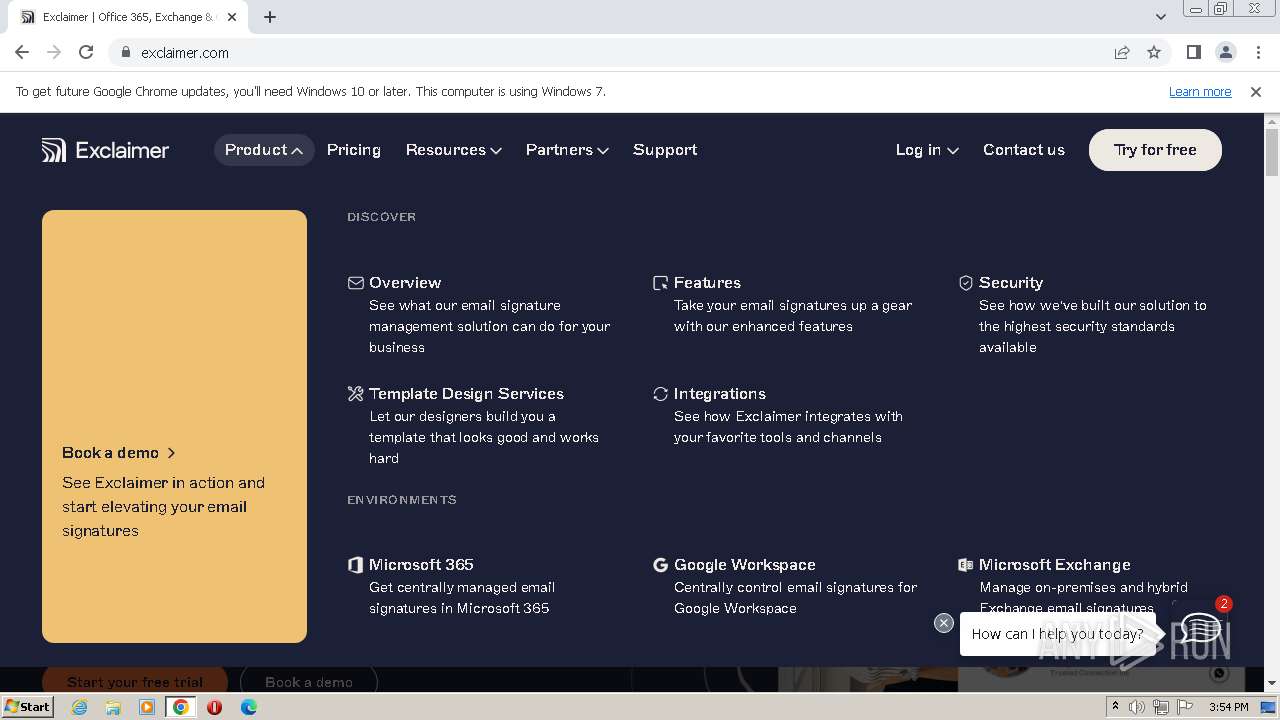Open Internet Explorer from taskbar
Image resolution: width=1280 pixels, height=720 pixels.
pyautogui.click(x=79, y=707)
